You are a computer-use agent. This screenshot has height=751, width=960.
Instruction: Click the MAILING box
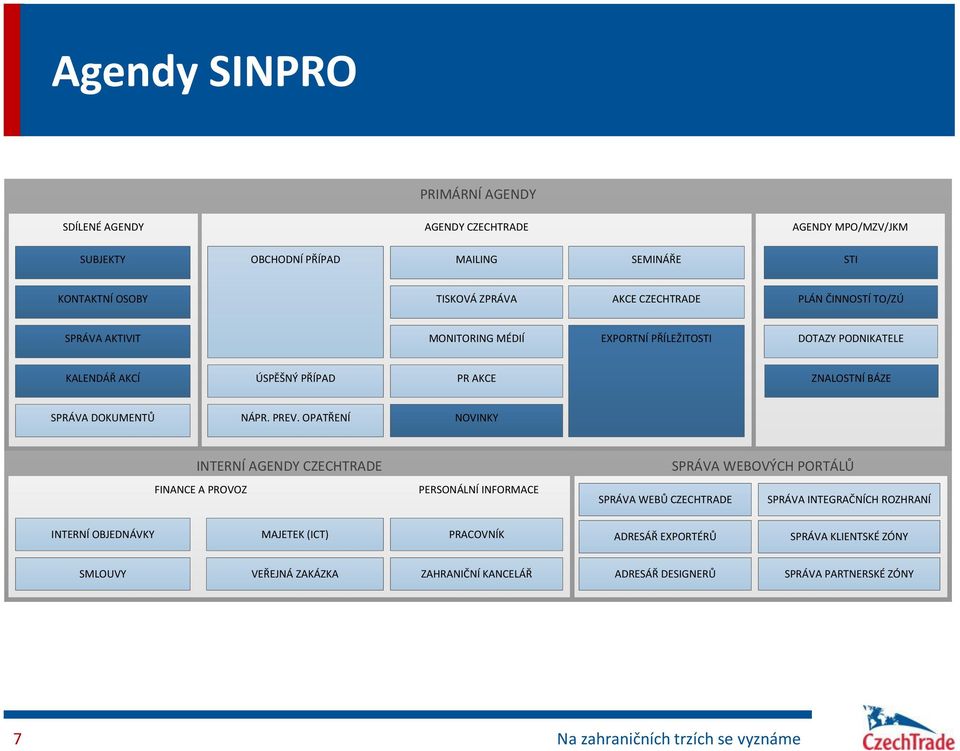point(476,262)
